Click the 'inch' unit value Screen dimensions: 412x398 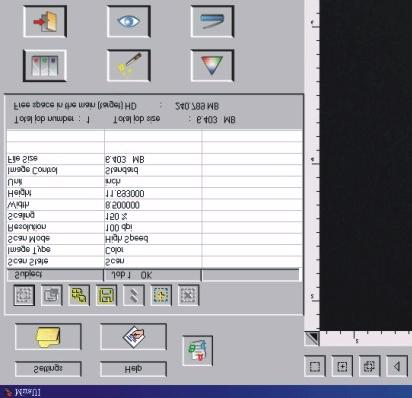113,182
